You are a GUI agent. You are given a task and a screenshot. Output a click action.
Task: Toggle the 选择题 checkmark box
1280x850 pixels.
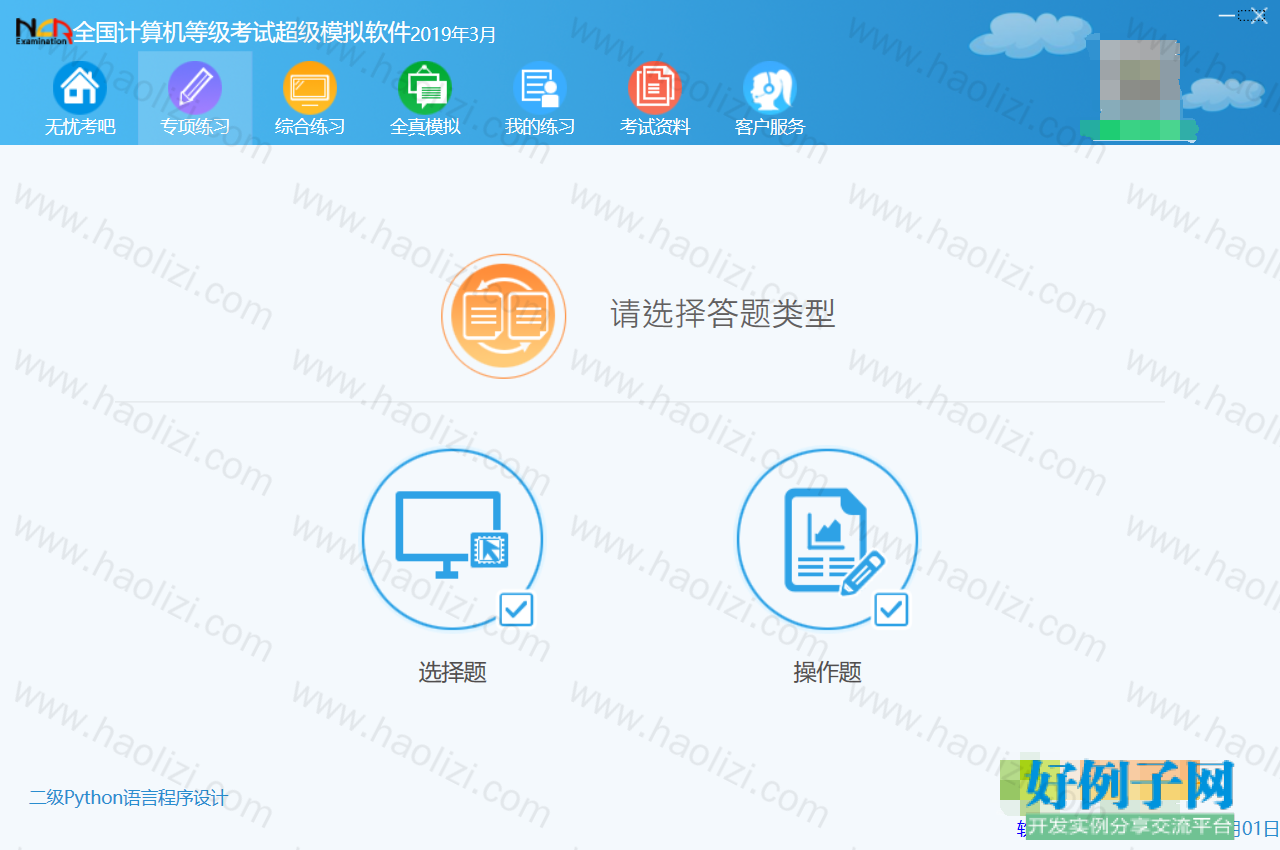pyautogui.click(x=516, y=609)
